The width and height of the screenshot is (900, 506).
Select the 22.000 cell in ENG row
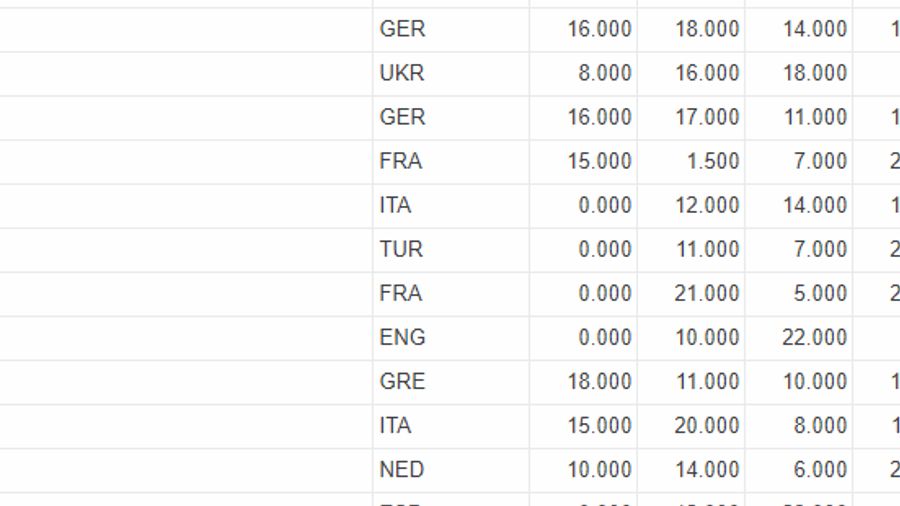point(799,338)
